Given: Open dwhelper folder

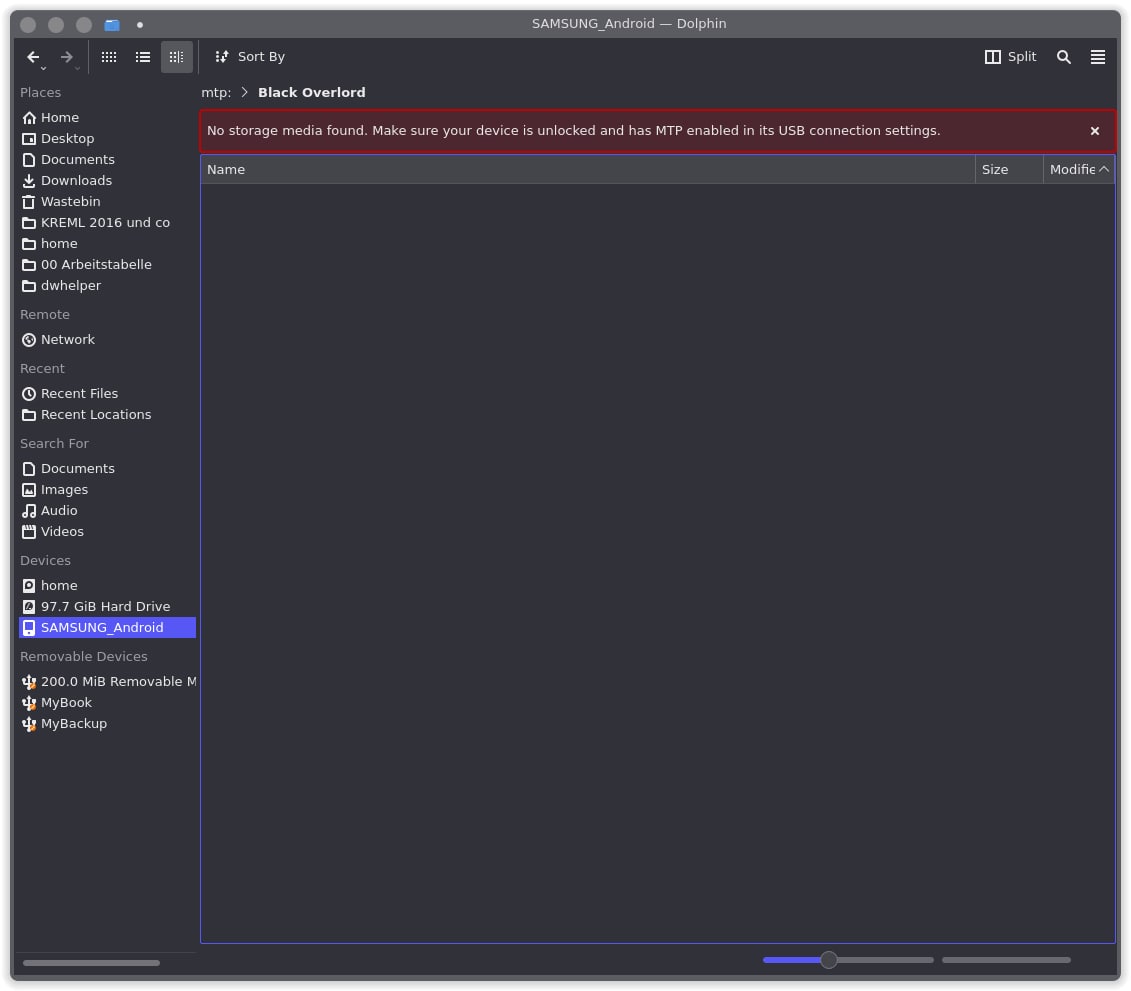Looking at the screenshot, I should [x=107, y=286].
